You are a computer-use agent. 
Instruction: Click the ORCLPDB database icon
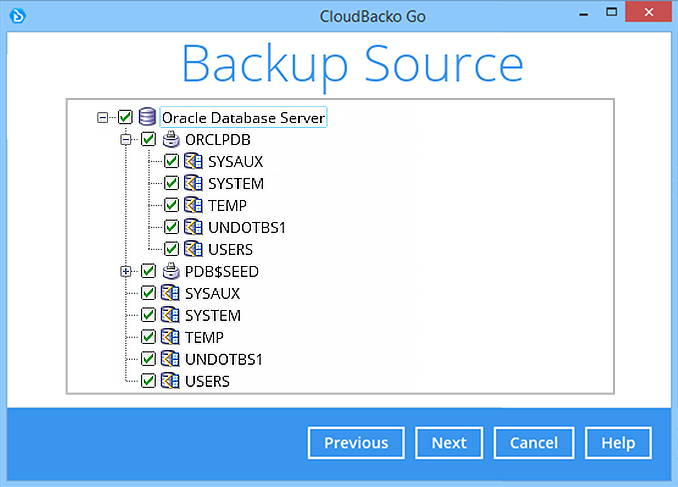pyautogui.click(x=171, y=139)
